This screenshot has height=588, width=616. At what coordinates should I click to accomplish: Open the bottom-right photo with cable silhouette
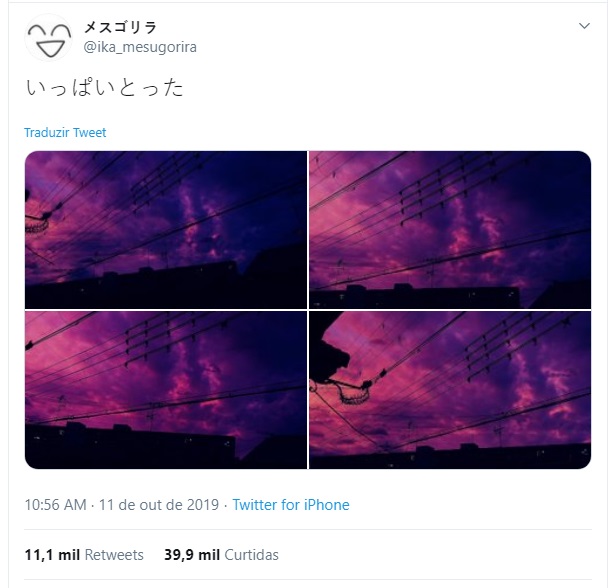[450, 390]
